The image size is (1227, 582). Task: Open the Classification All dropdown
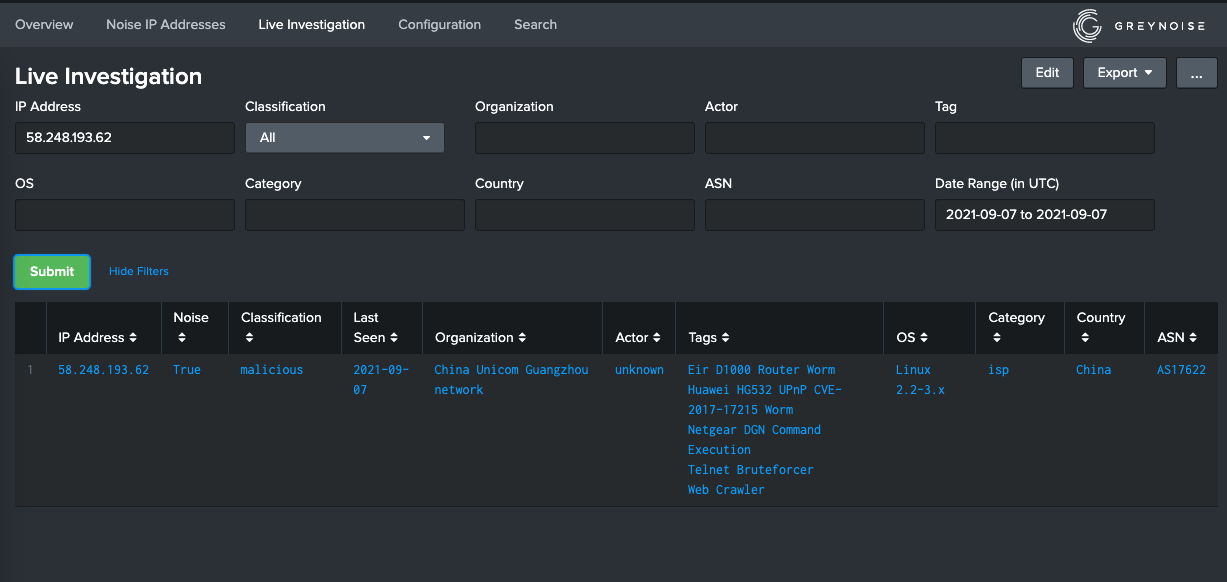point(345,138)
